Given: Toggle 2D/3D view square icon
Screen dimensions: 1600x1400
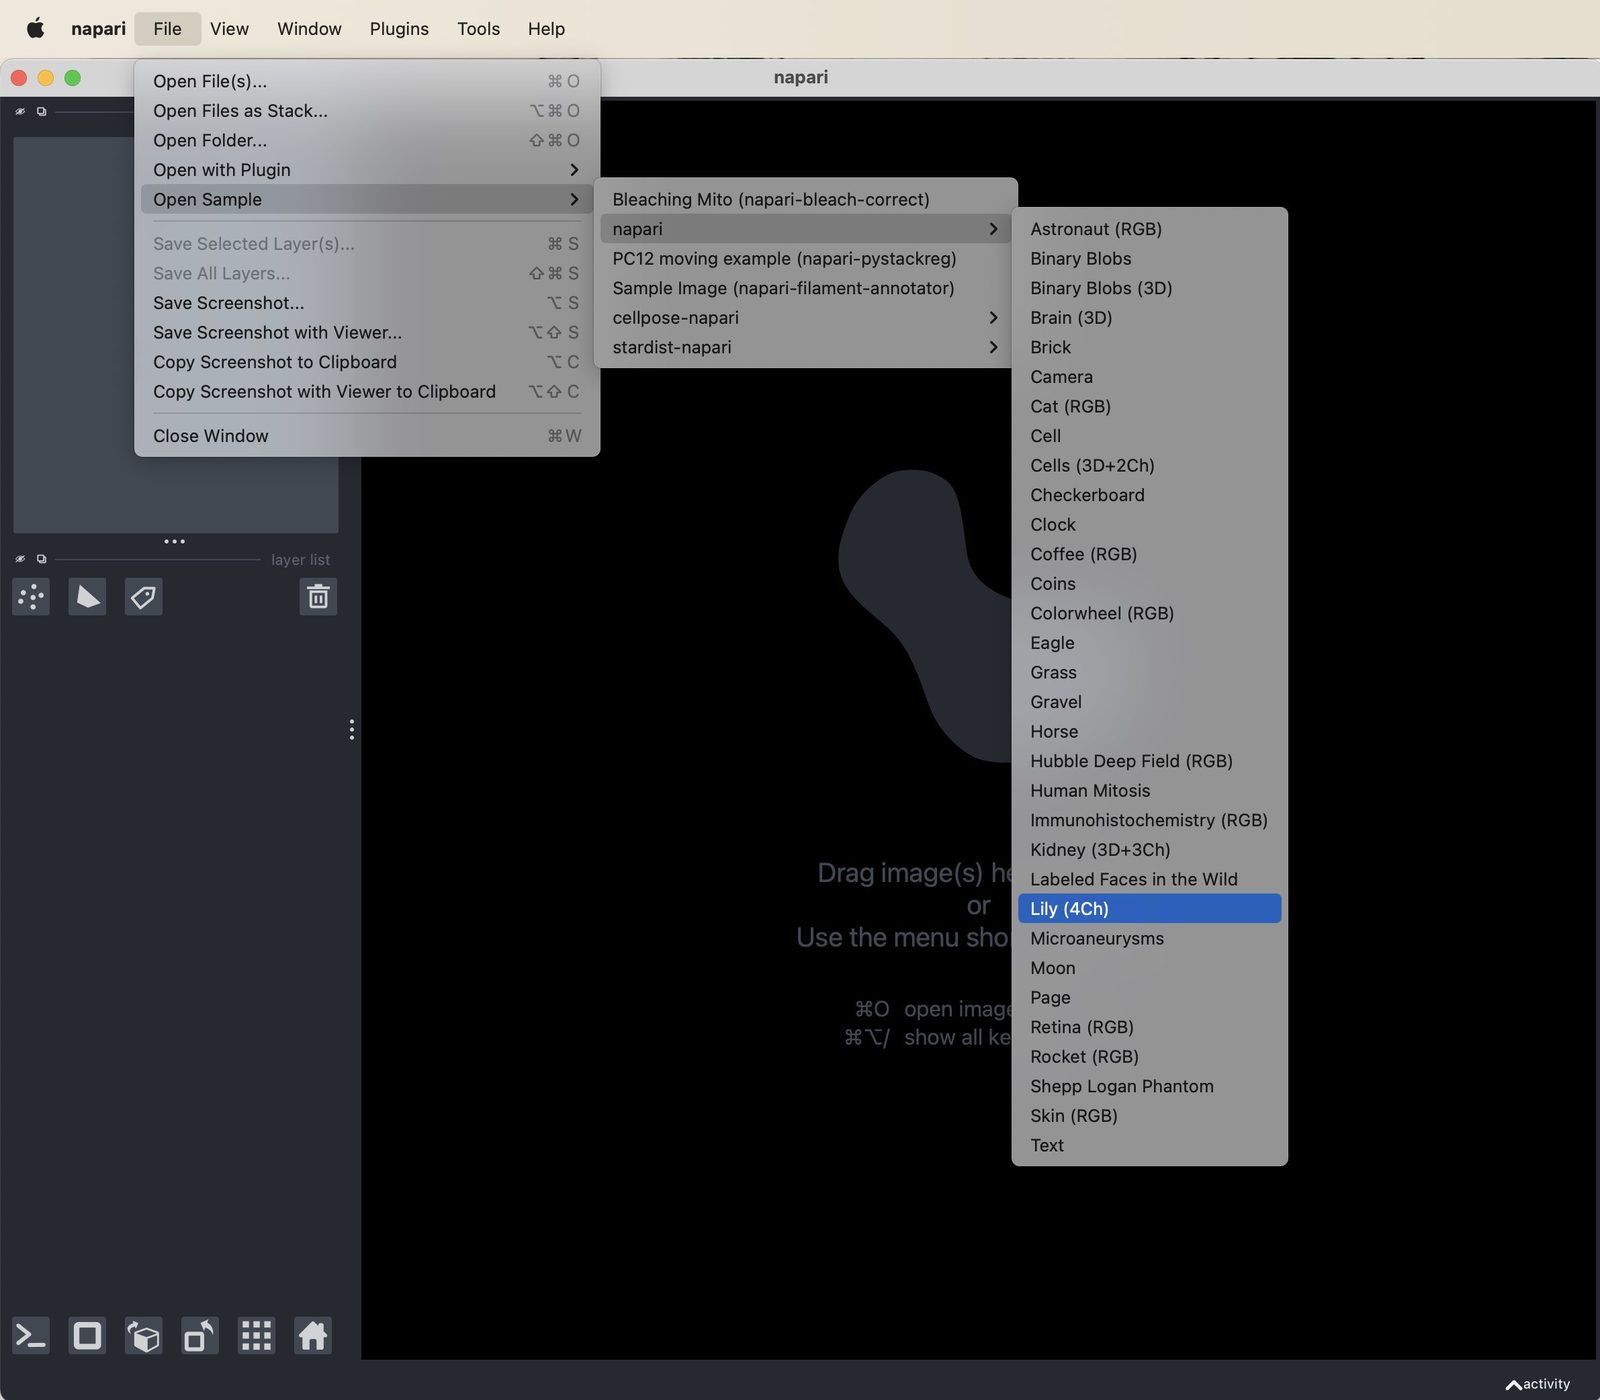Looking at the screenshot, I should point(87,1336).
